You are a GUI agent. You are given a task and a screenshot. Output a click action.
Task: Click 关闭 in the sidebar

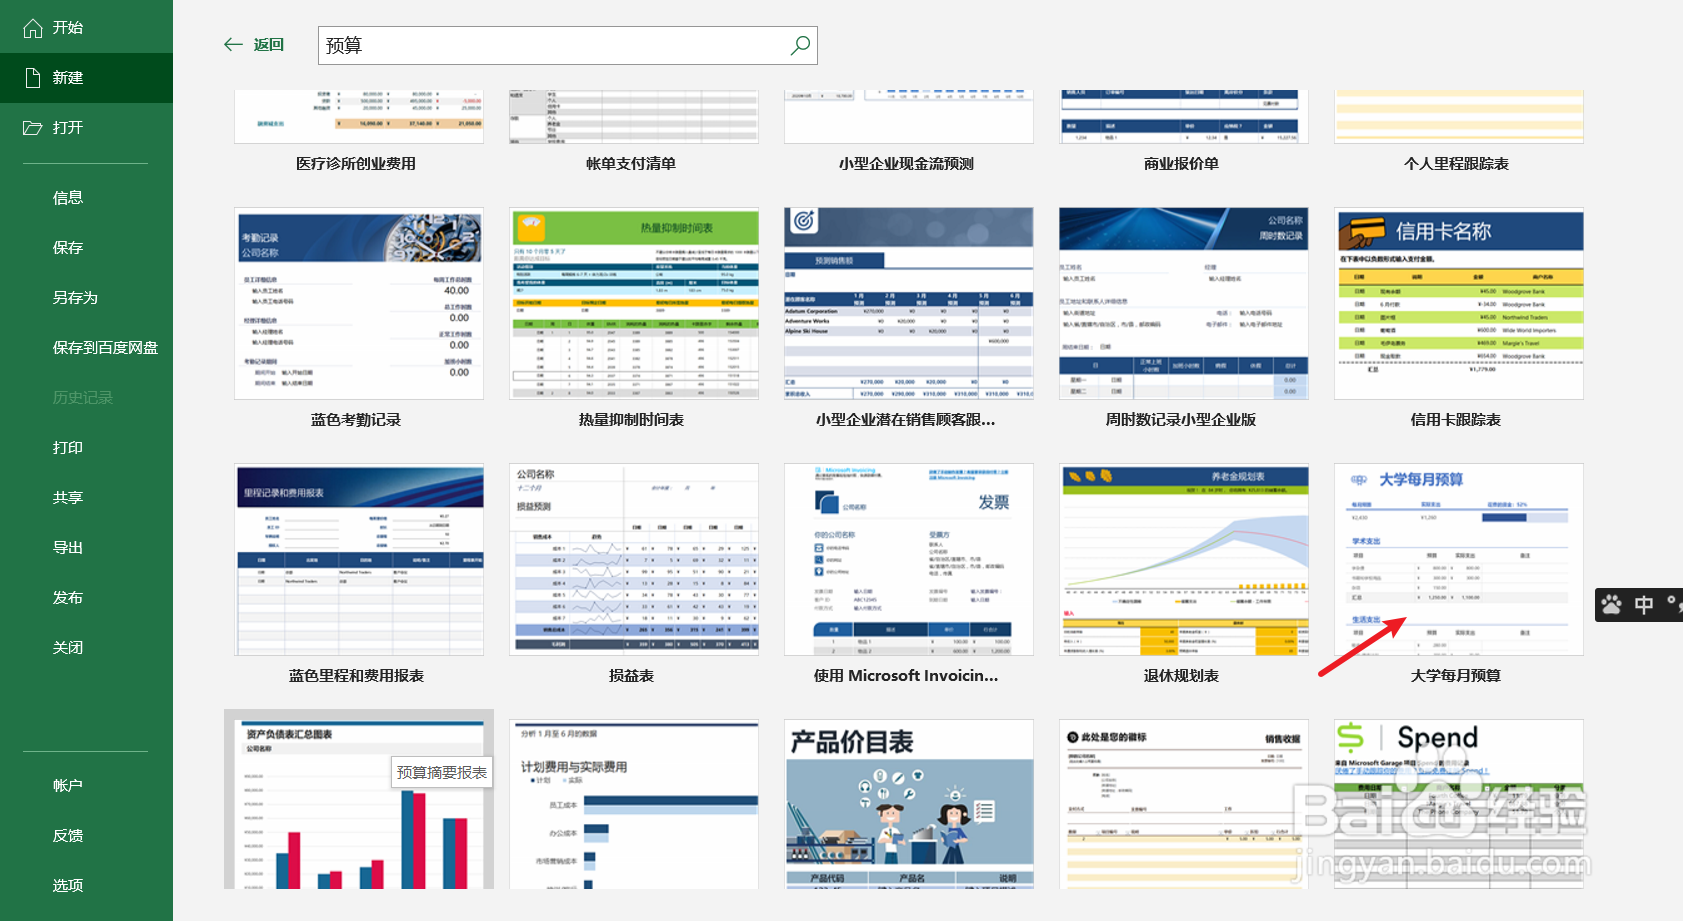[x=68, y=648]
